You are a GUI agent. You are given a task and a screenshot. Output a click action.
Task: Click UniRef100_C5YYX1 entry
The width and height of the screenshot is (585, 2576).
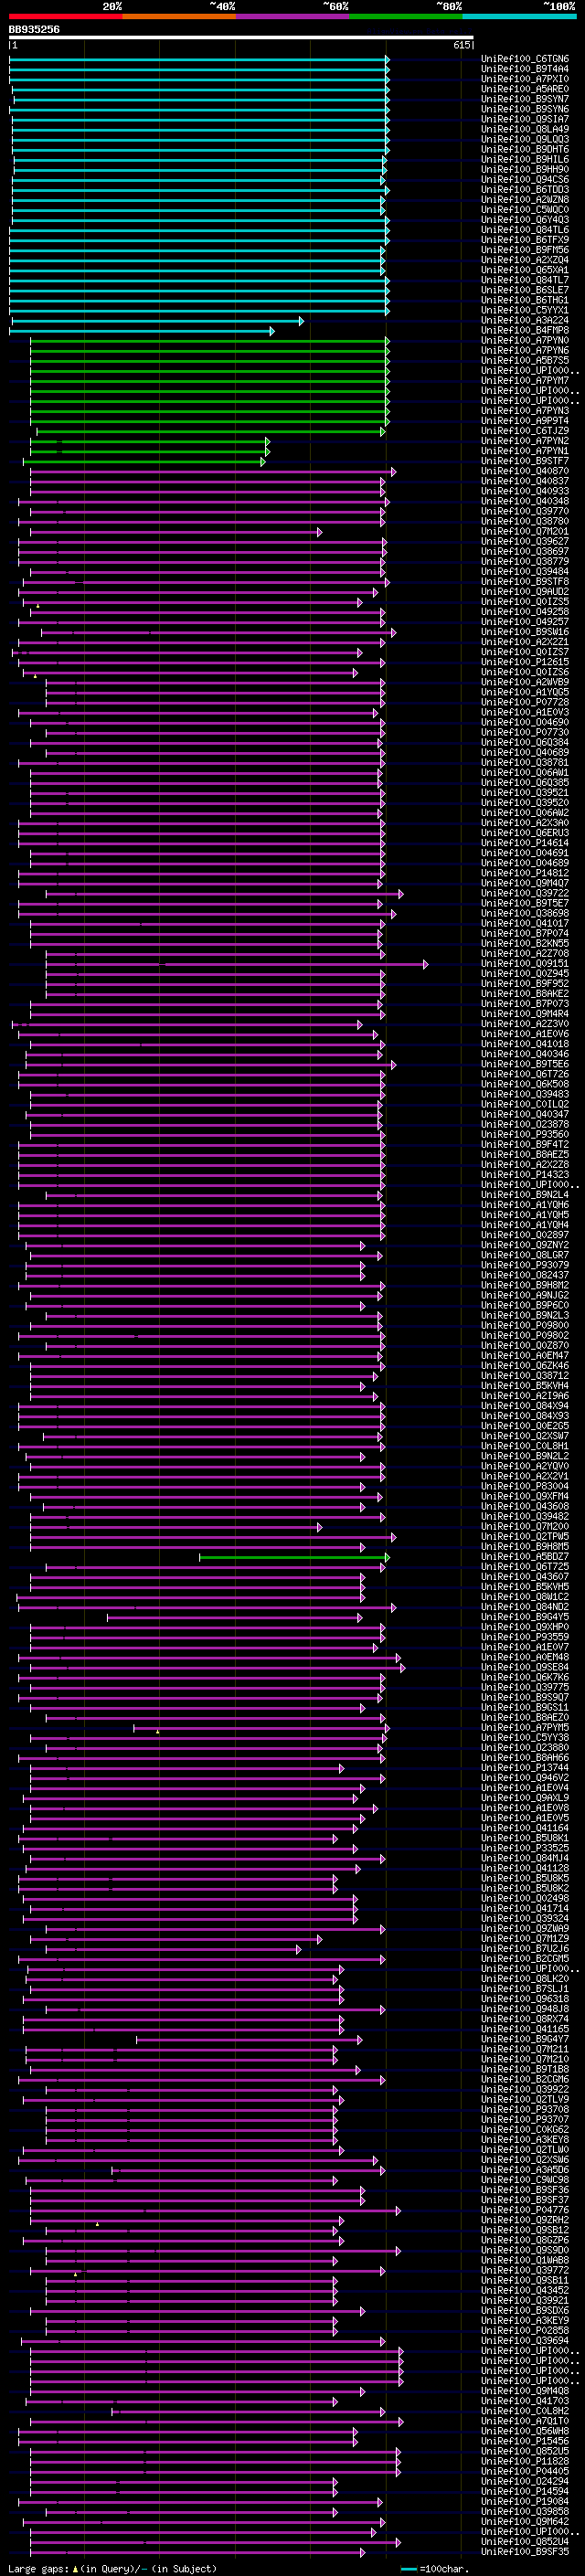pos(525,310)
